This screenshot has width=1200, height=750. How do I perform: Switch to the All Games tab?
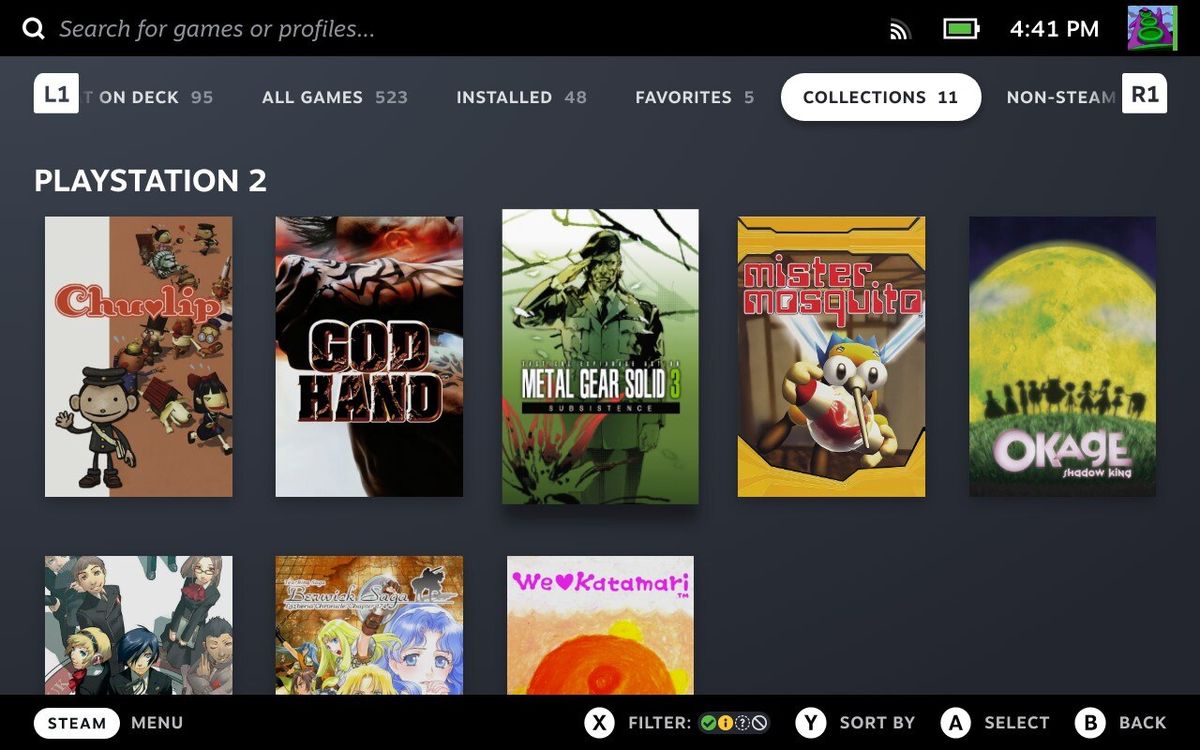pyautogui.click(x=311, y=97)
